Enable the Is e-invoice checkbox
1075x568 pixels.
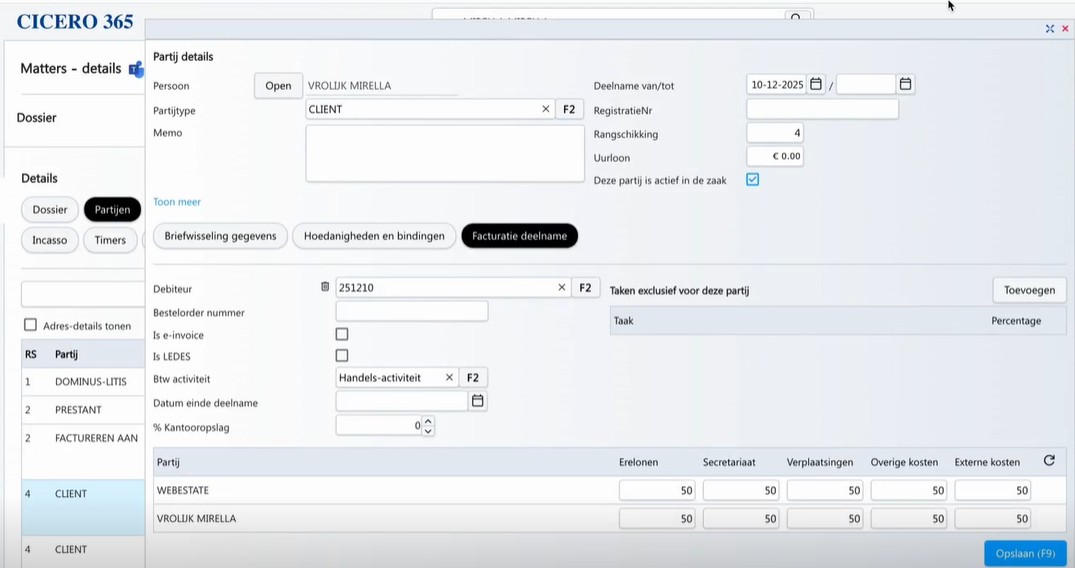tap(342, 334)
